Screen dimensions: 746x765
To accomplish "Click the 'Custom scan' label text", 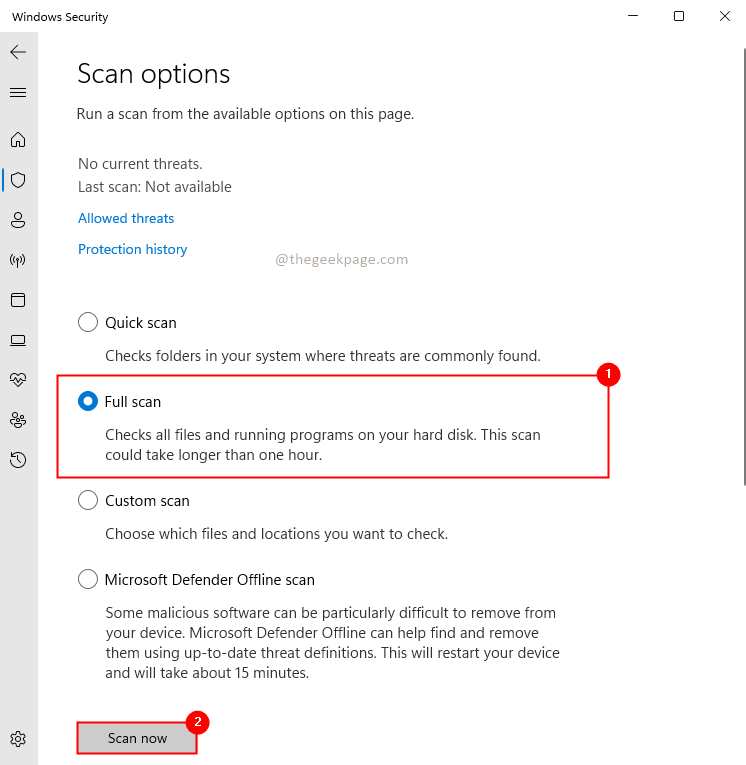I will click(147, 501).
